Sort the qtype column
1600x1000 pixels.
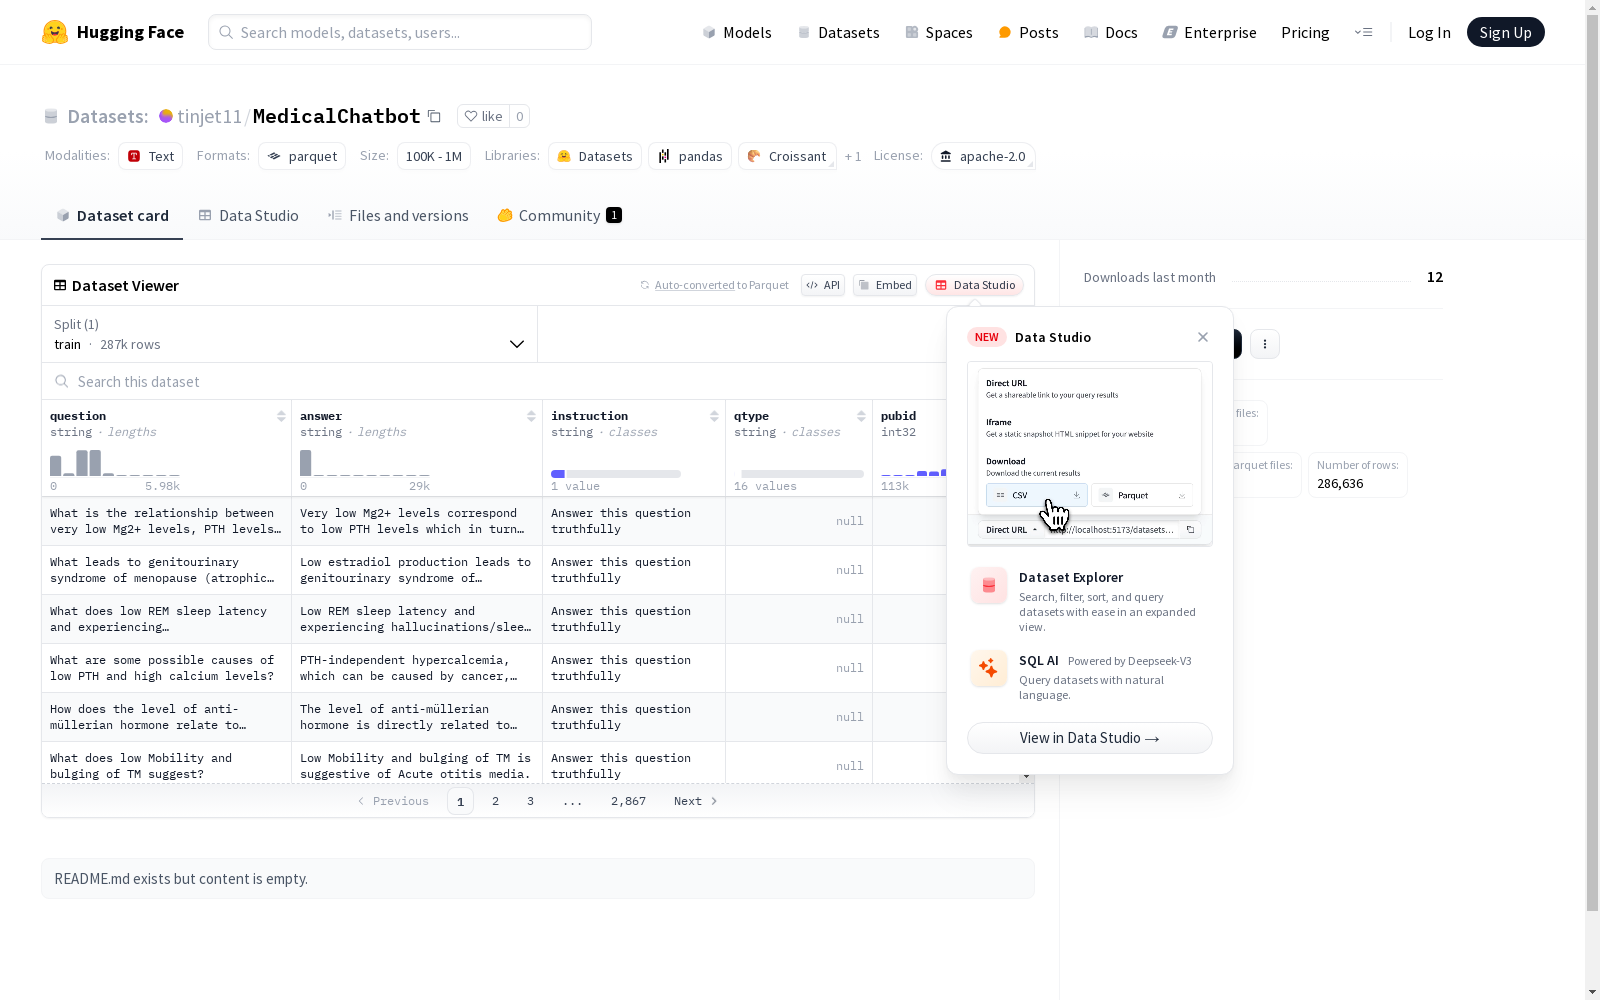(x=861, y=416)
